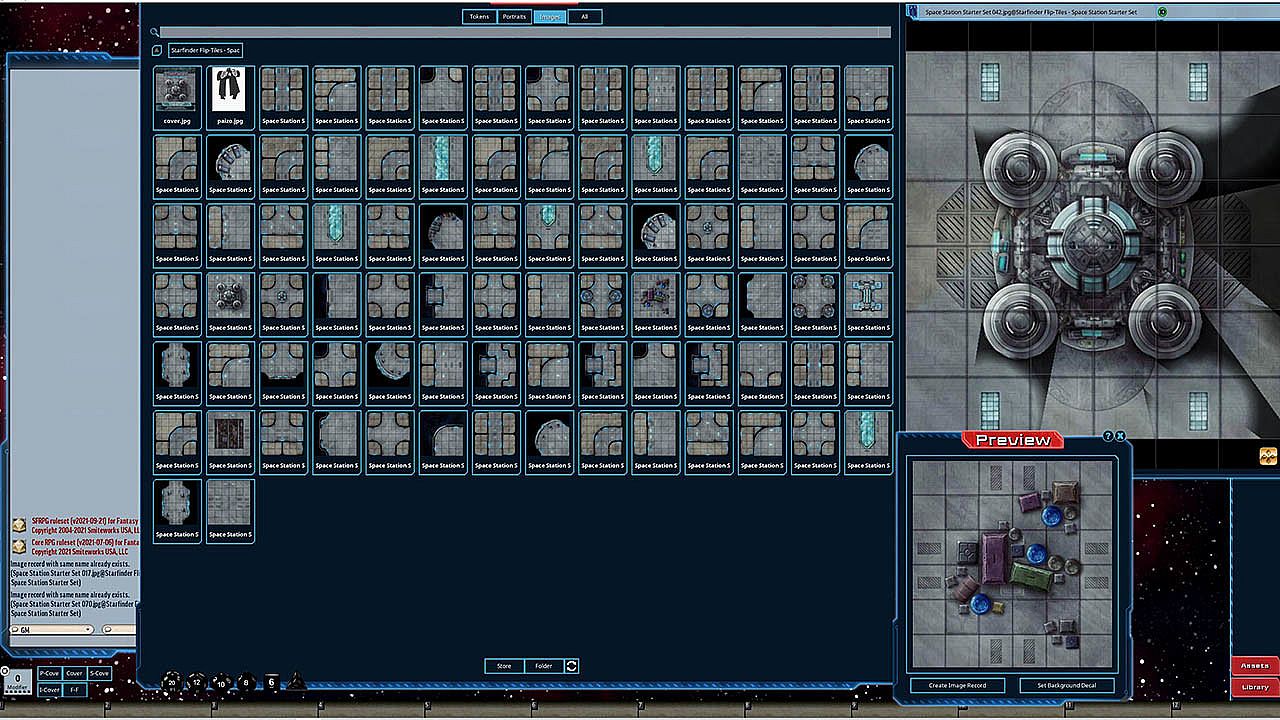Click the SFRPG ruleset icon in chat
Viewport: 1280px width, 720px height.
point(19,525)
